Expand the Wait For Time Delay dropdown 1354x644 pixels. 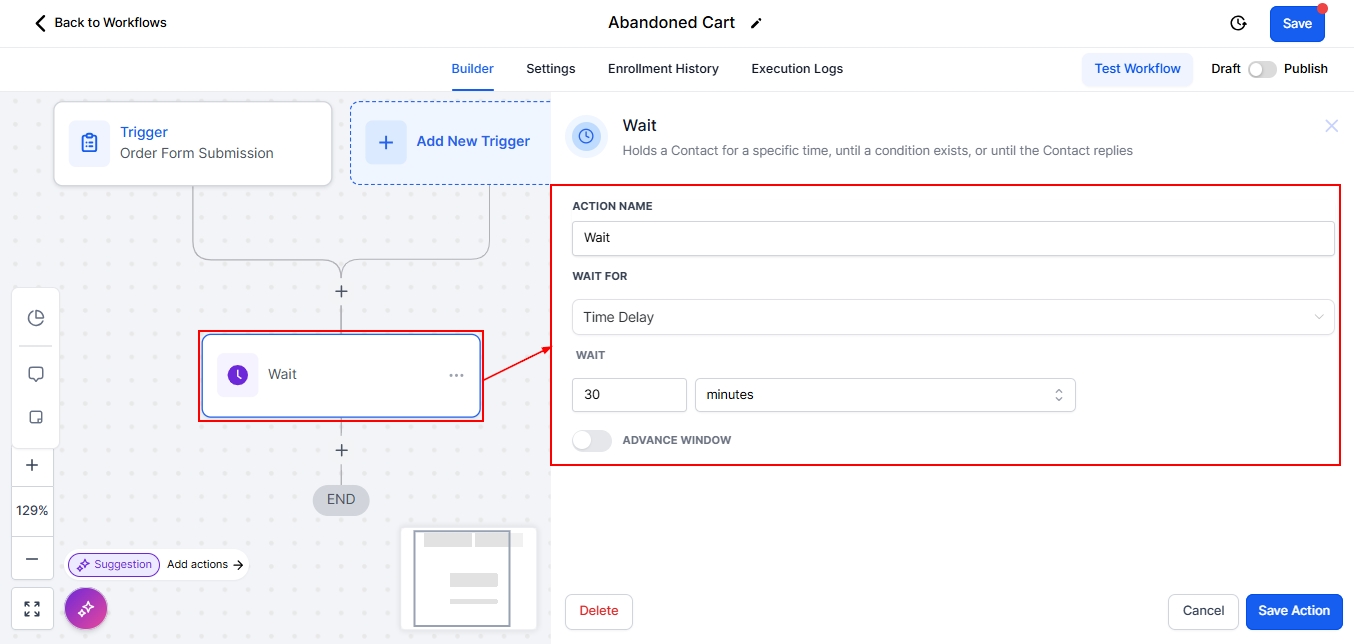pyautogui.click(x=952, y=317)
